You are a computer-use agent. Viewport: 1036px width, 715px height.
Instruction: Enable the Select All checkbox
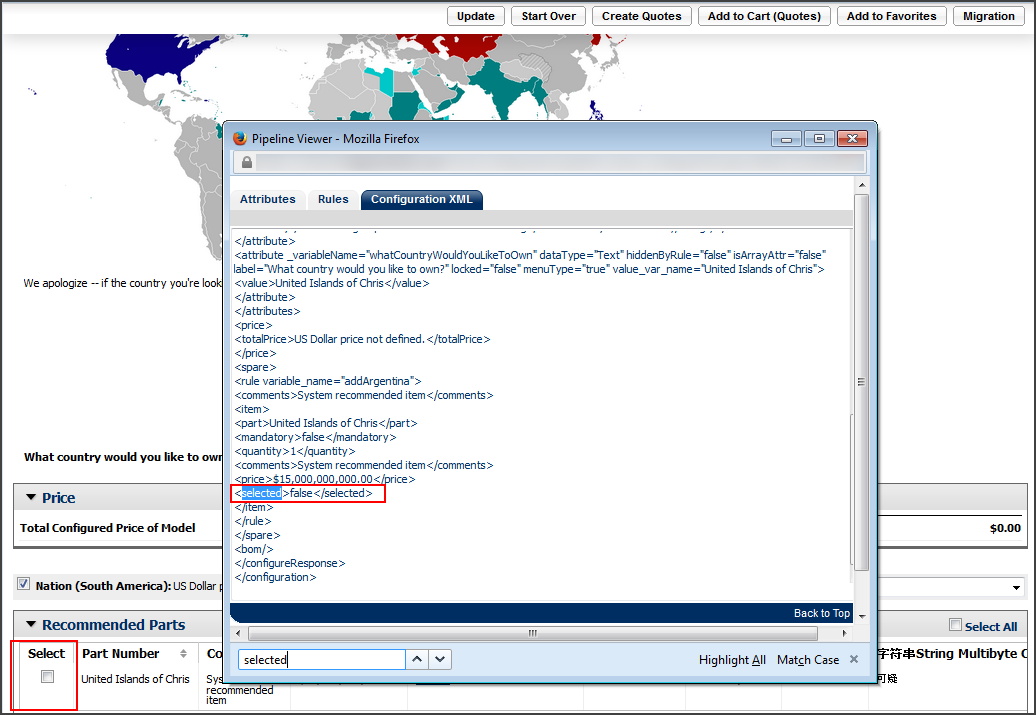click(x=955, y=625)
